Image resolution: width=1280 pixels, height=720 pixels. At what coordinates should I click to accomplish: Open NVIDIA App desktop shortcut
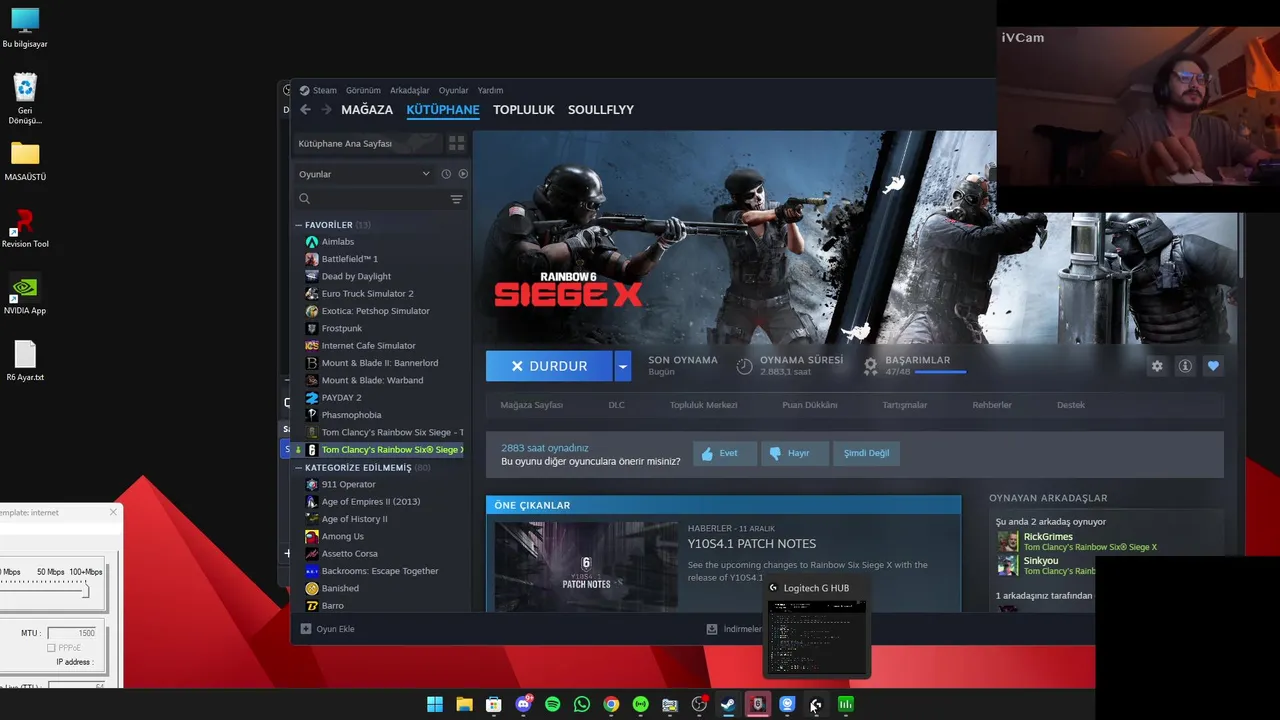[x=25, y=296]
